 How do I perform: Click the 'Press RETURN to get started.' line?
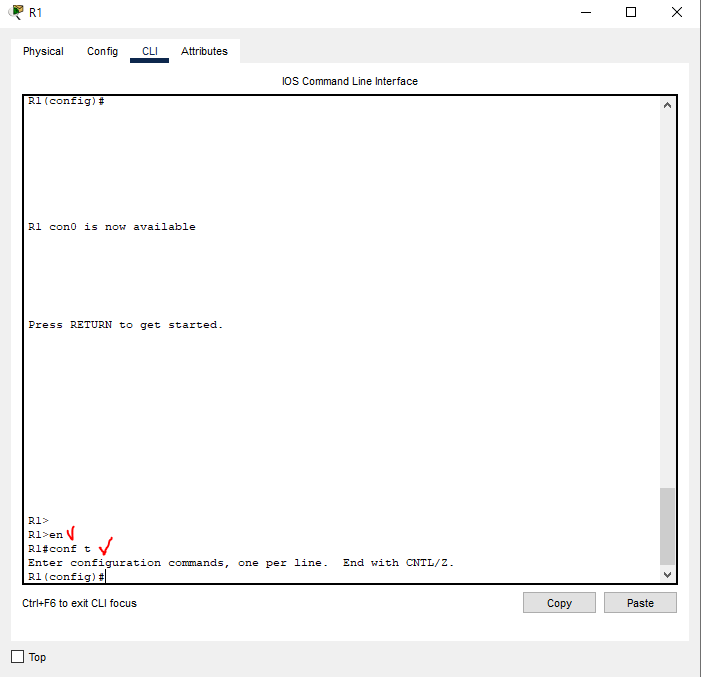coord(126,325)
